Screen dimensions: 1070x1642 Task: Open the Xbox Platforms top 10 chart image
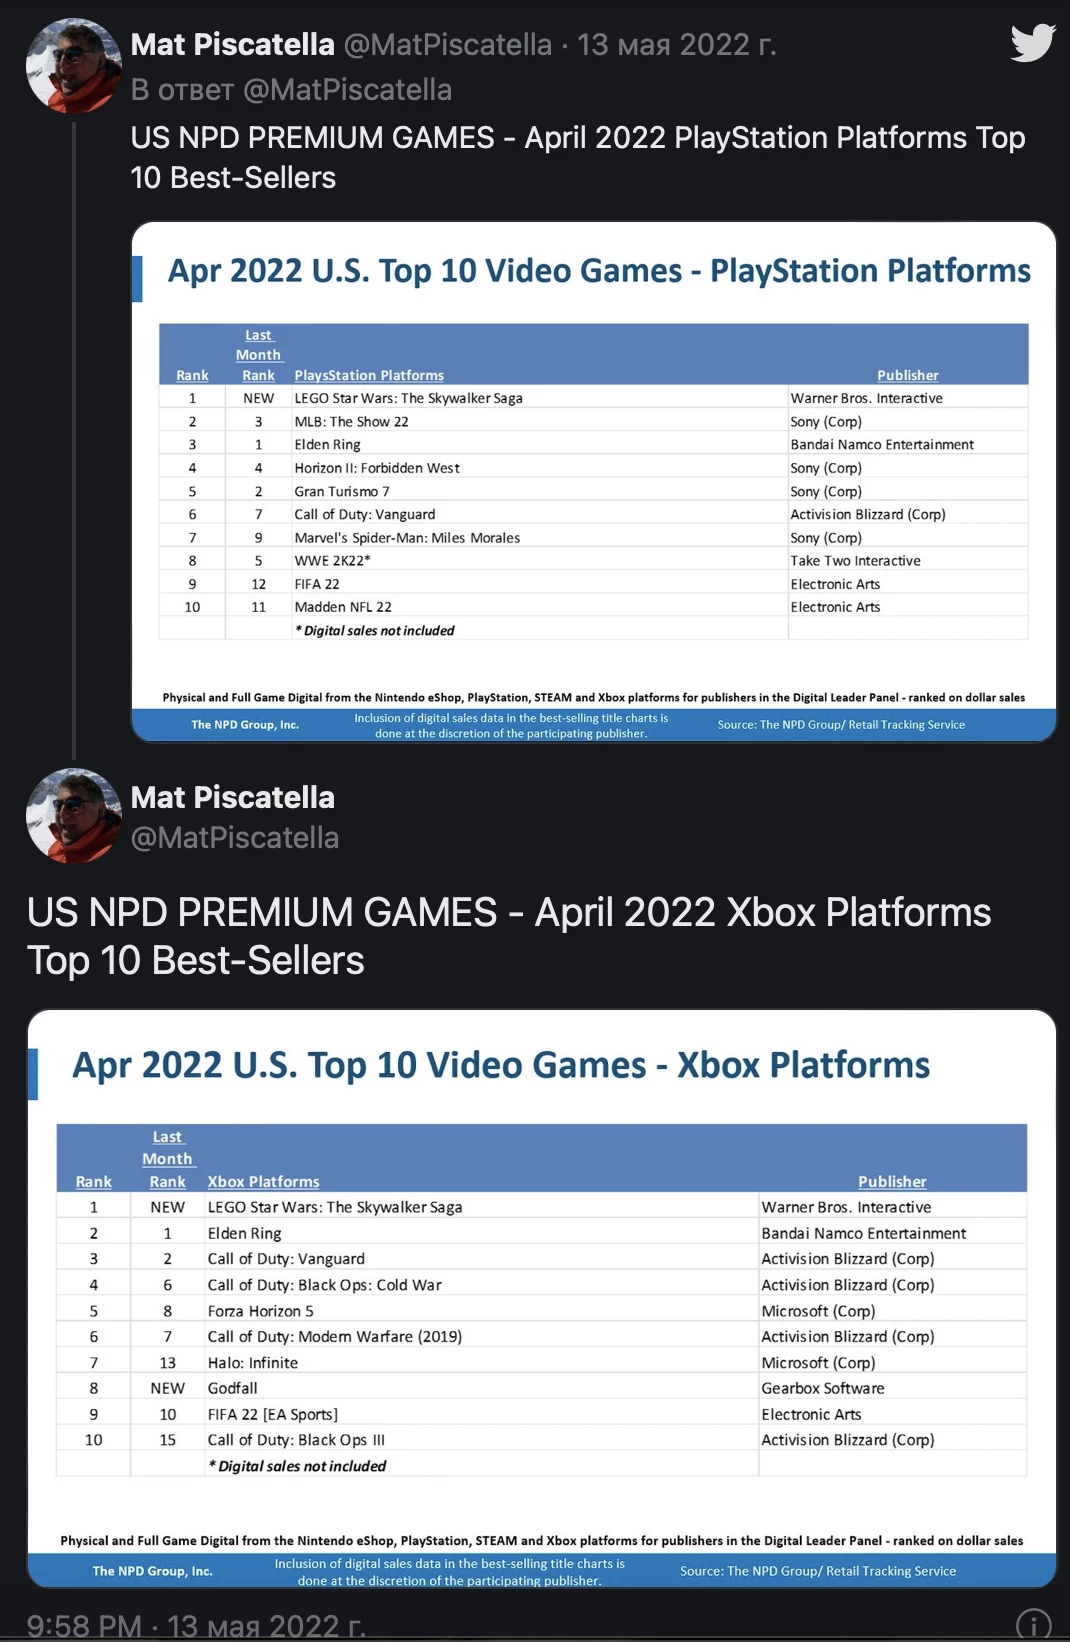542,1298
